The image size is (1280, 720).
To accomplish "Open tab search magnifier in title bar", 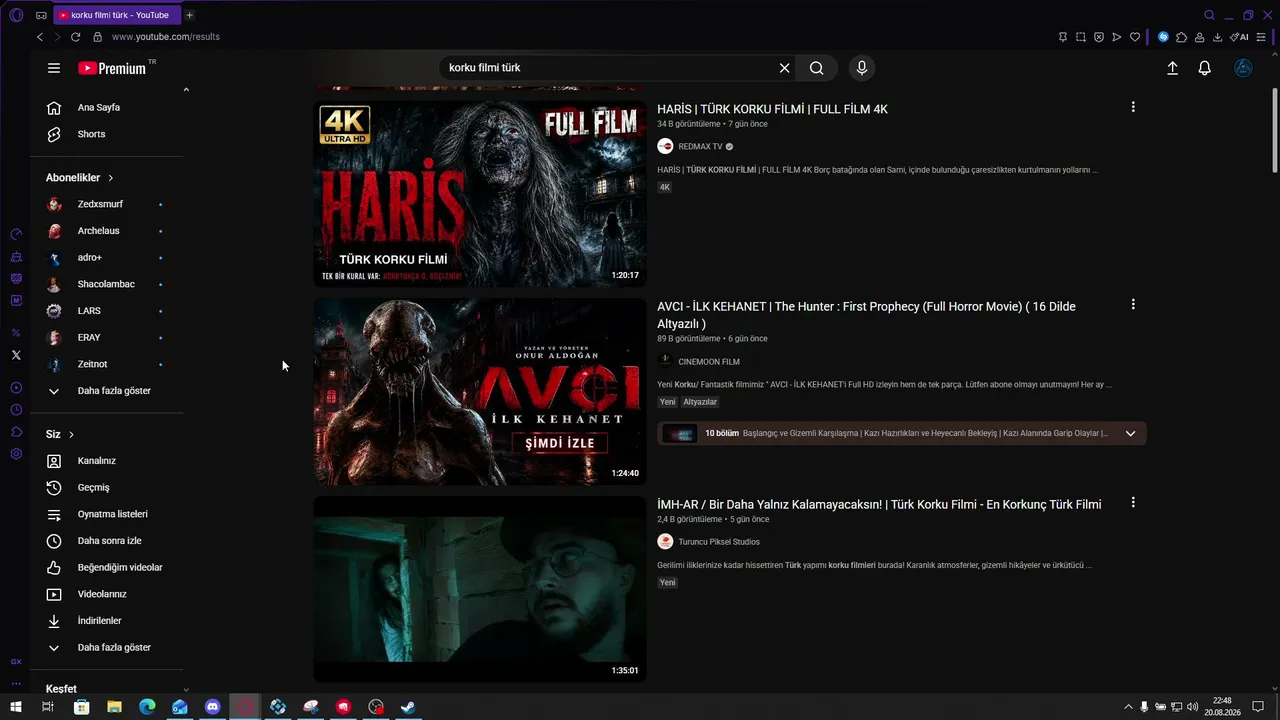I will (x=1210, y=15).
